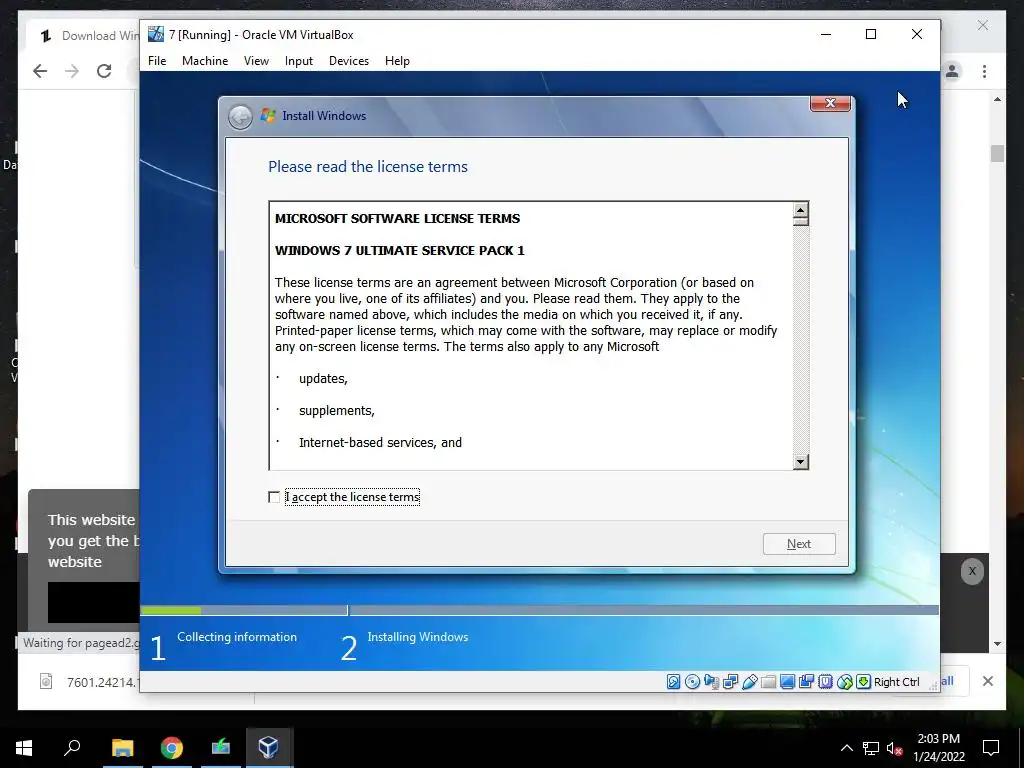1024x768 pixels.
Task: Click the taskbar clock showing 2:03 PM
Action: click(x=938, y=748)
